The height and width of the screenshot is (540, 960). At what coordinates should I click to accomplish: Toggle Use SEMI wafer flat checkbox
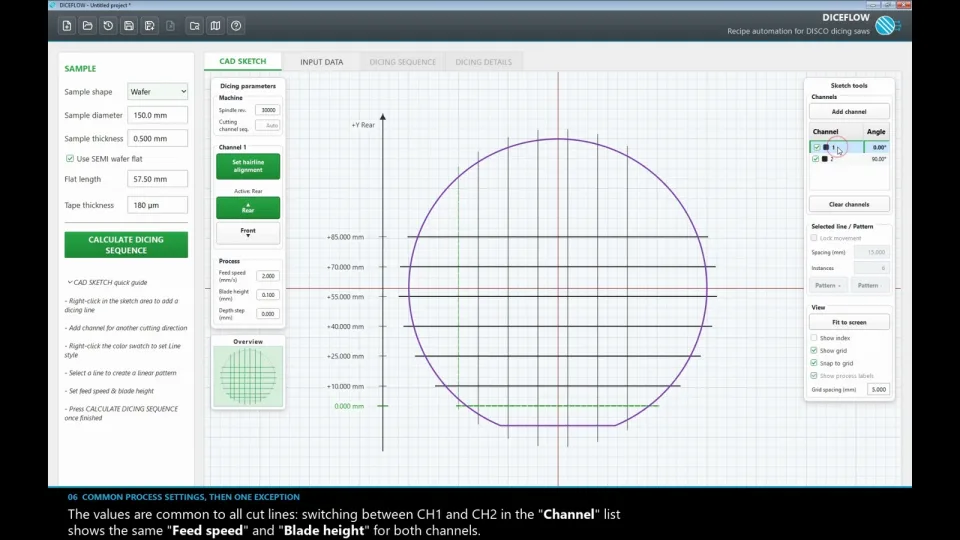pos(70,159)
